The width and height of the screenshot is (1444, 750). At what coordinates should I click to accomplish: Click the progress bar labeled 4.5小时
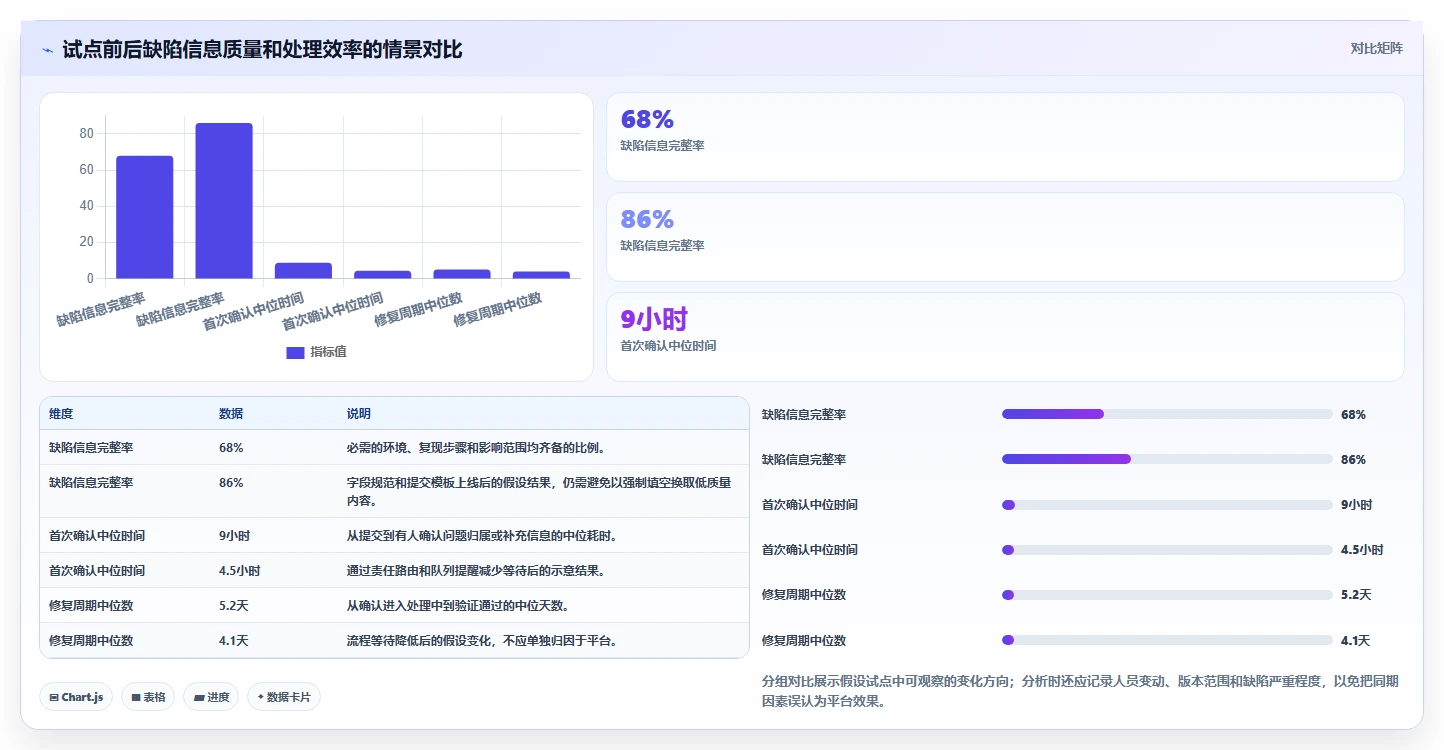(1167, 550)
